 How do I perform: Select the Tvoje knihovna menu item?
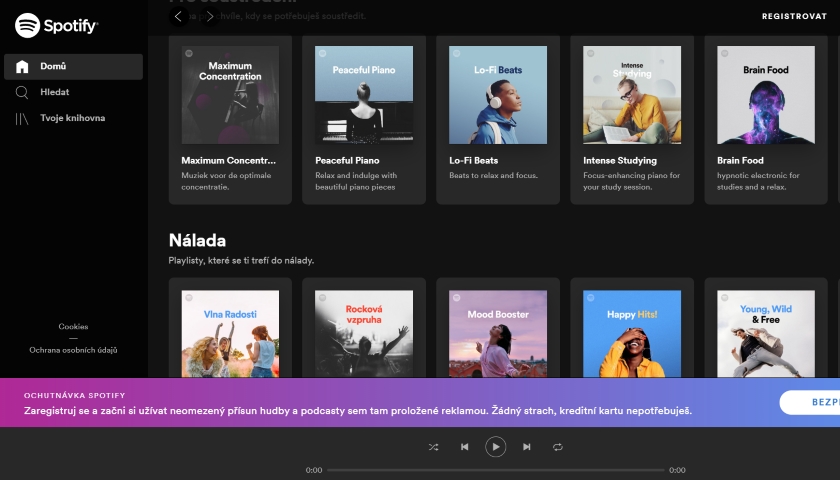[x=73, y=118]
